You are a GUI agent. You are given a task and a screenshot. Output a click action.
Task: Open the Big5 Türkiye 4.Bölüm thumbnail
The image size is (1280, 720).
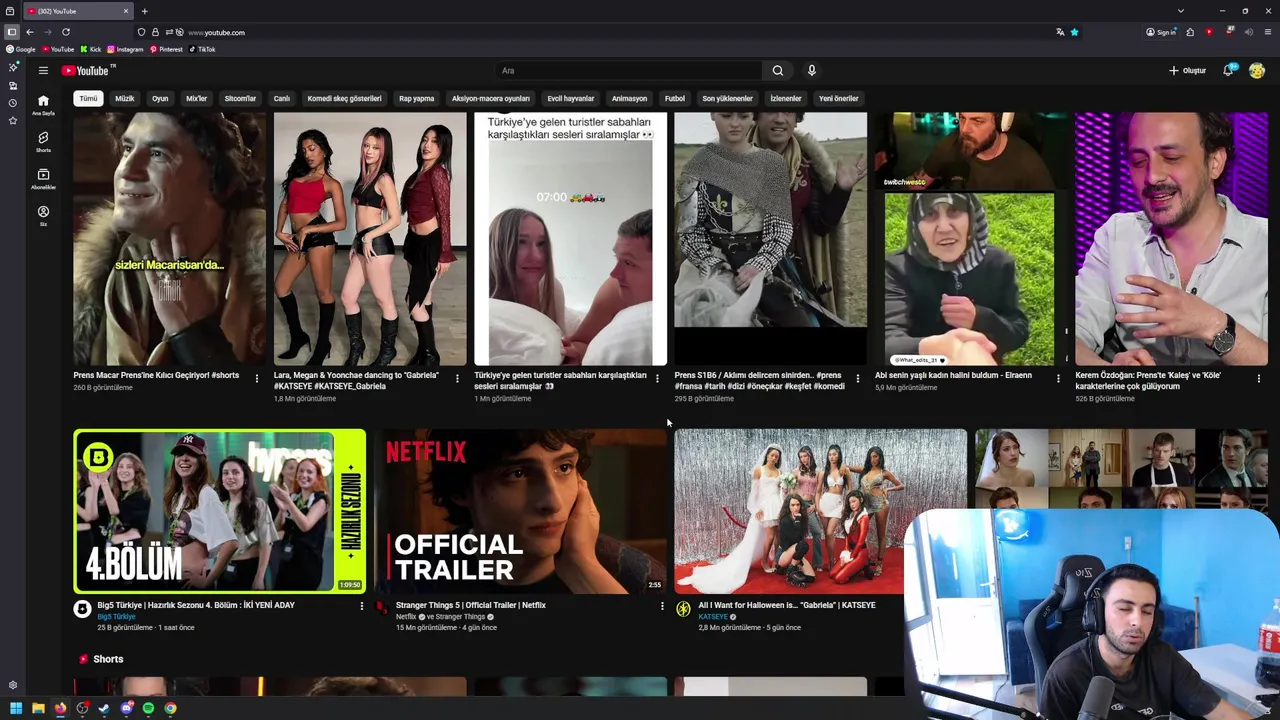220,511
